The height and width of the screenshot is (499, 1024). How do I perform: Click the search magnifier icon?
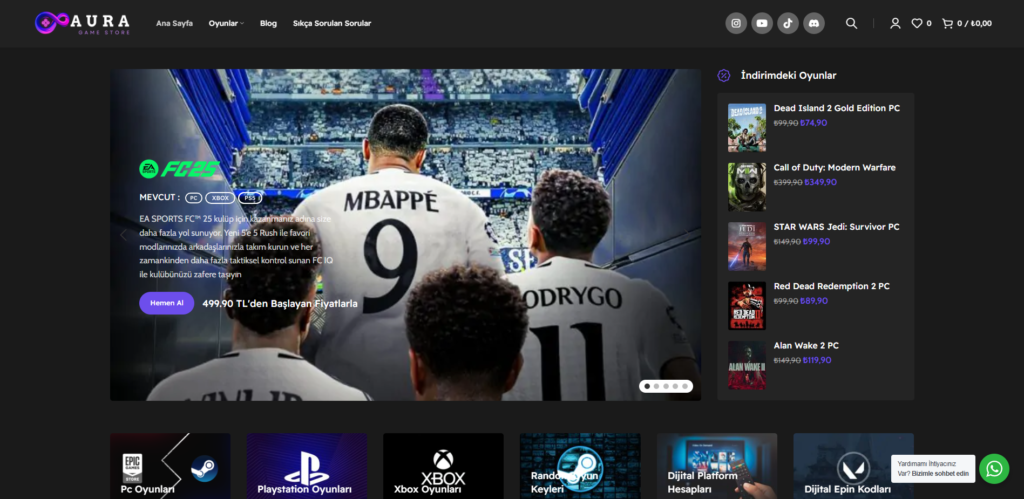tap(851, 23)
